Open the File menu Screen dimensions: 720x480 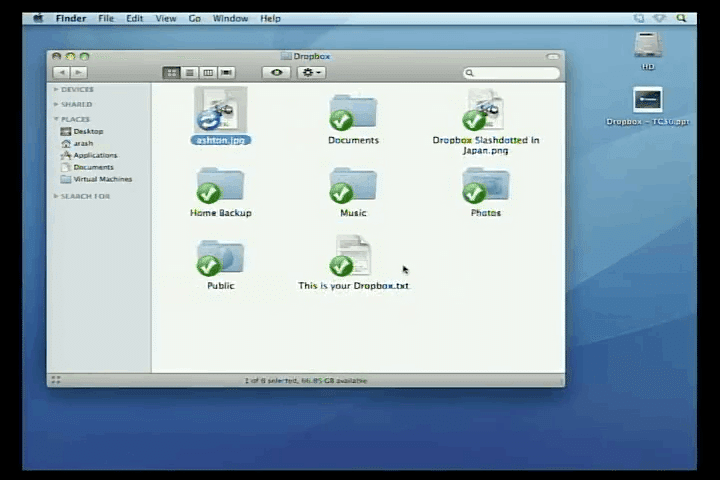pyautogui.click(x=106, y=18)
